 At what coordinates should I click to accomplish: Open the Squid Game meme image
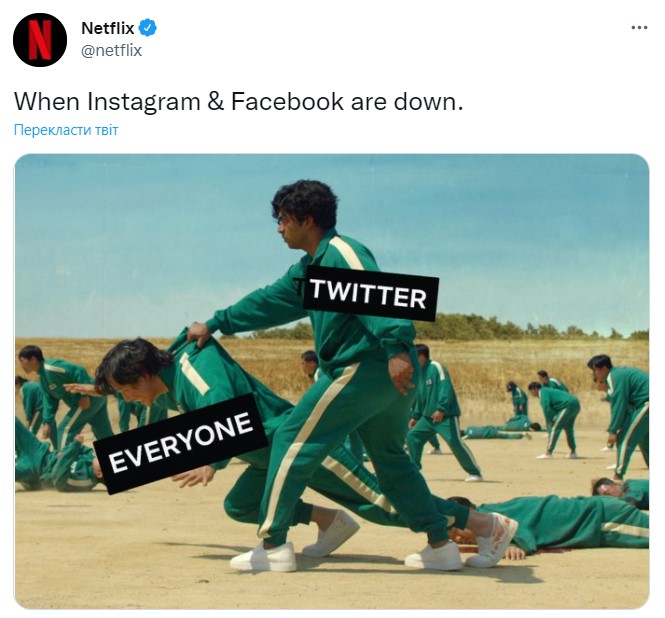(332, 382)
